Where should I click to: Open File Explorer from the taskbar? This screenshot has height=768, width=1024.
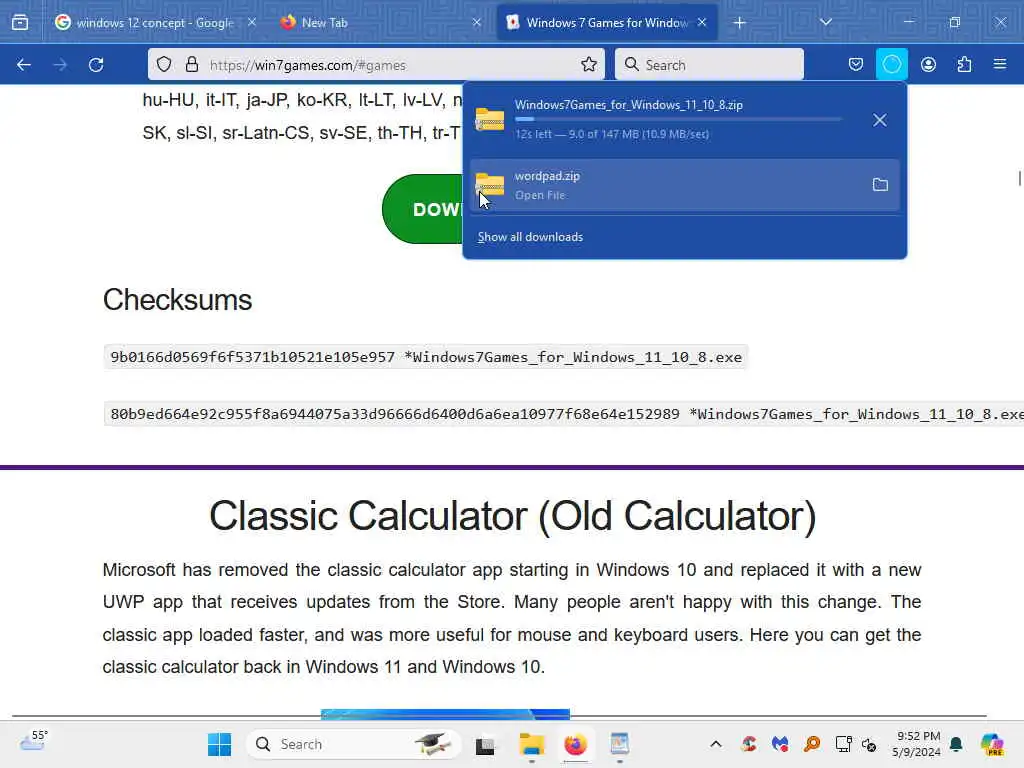click(x=532, y=744)
